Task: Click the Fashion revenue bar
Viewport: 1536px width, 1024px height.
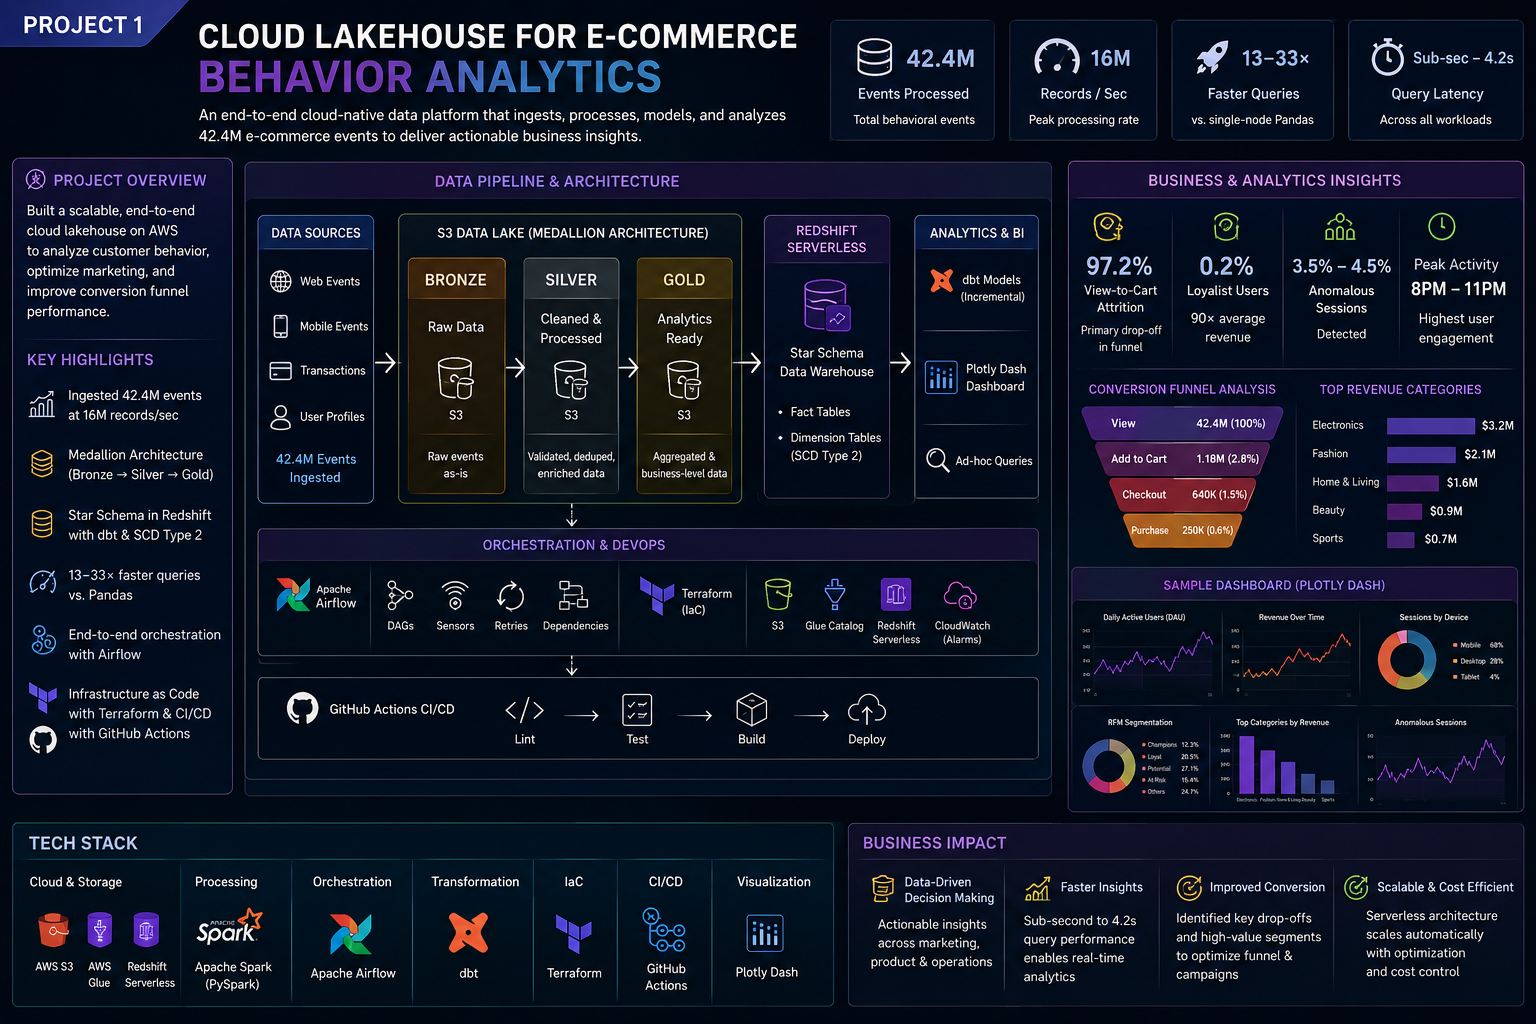Action: click(1421, 455)
